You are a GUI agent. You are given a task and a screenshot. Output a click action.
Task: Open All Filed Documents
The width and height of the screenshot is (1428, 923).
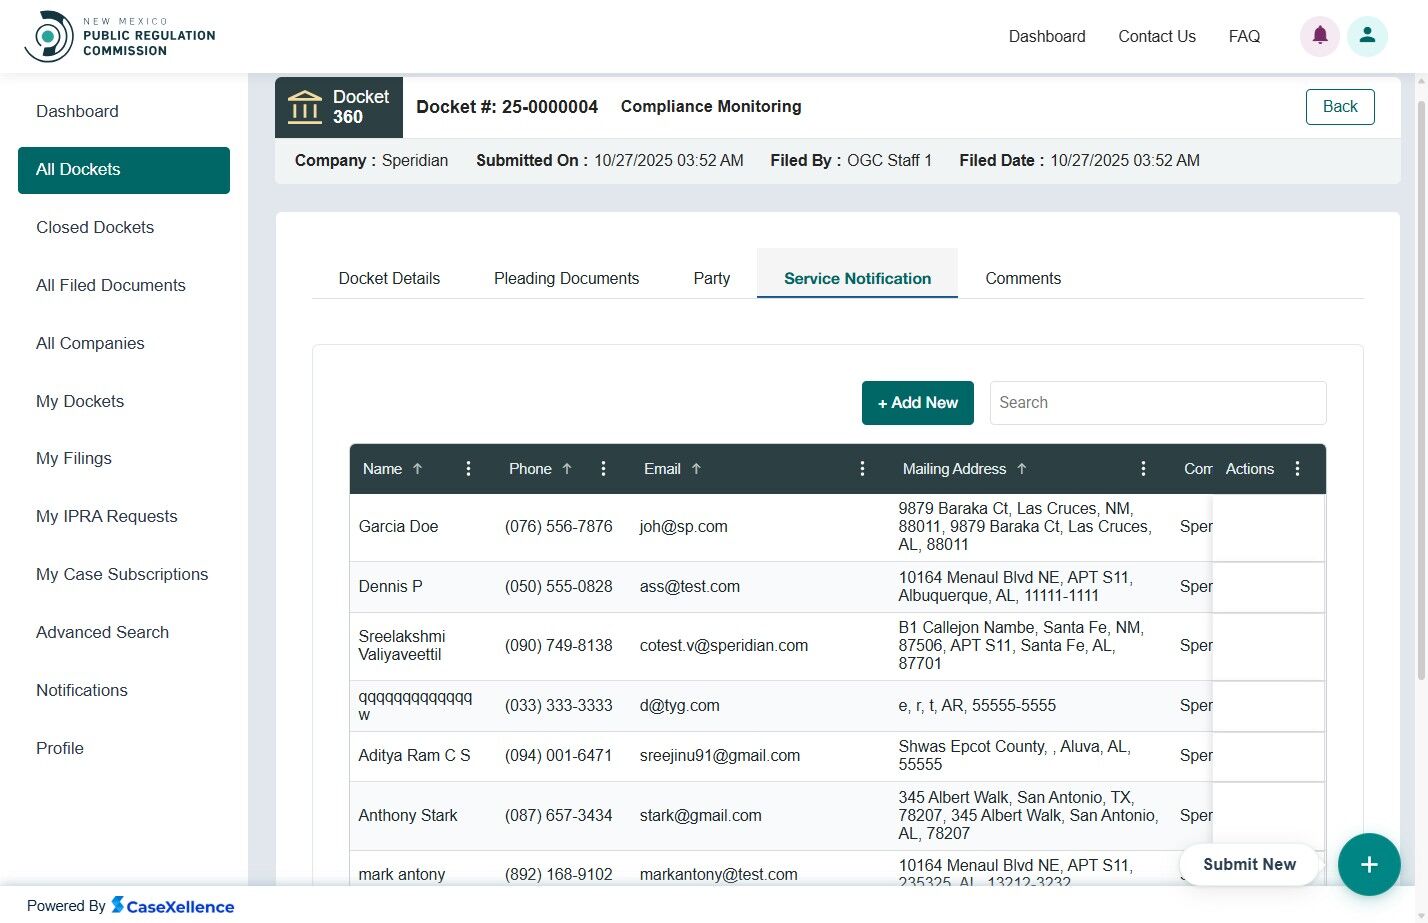tap(111, 286)
